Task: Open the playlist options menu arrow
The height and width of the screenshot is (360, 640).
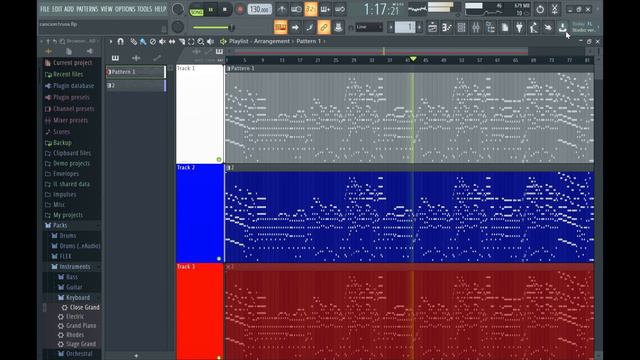Action: [111, 41]
